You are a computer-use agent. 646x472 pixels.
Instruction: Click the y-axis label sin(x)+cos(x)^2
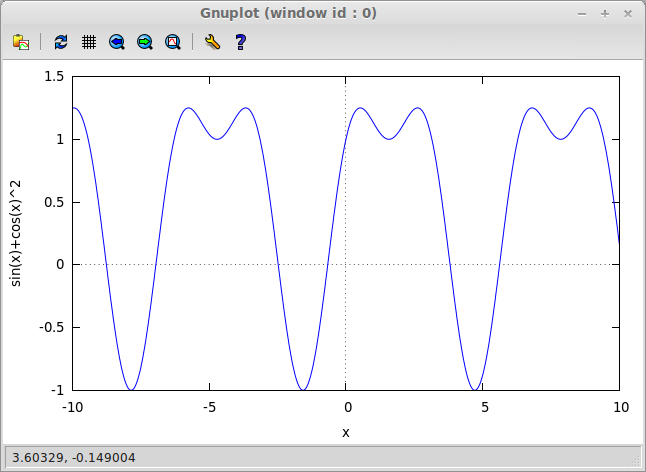click(x=16, y=233)
